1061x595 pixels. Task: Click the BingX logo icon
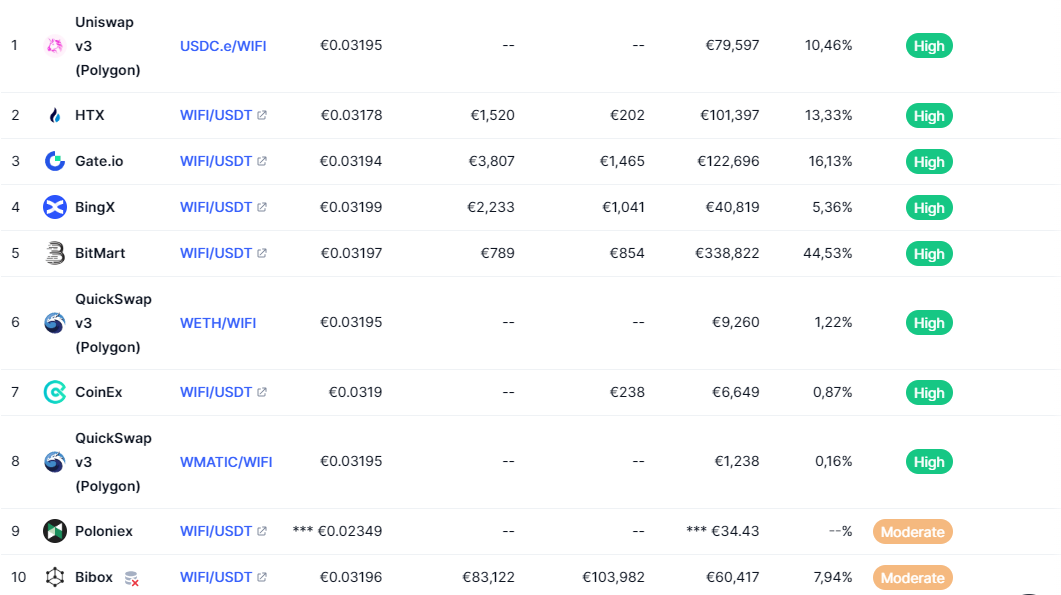pyautogui.click(x=55, y=207)
